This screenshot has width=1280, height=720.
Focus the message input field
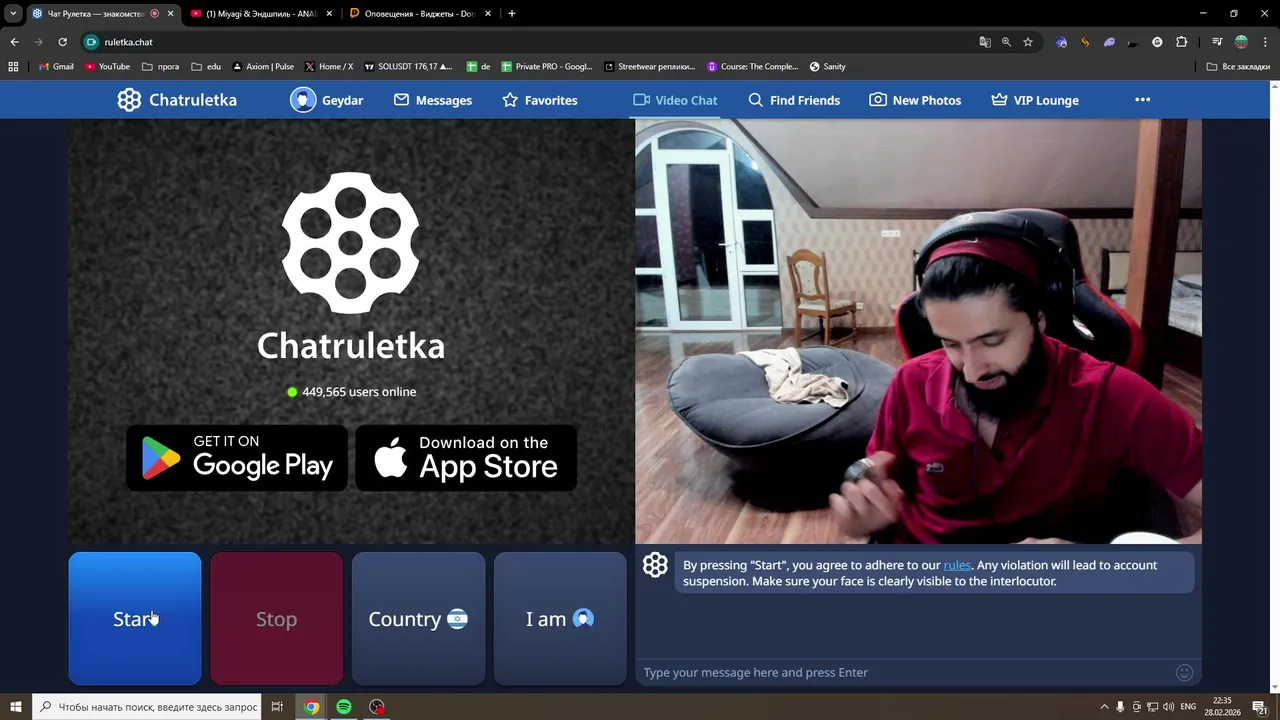tap(905, 672)
